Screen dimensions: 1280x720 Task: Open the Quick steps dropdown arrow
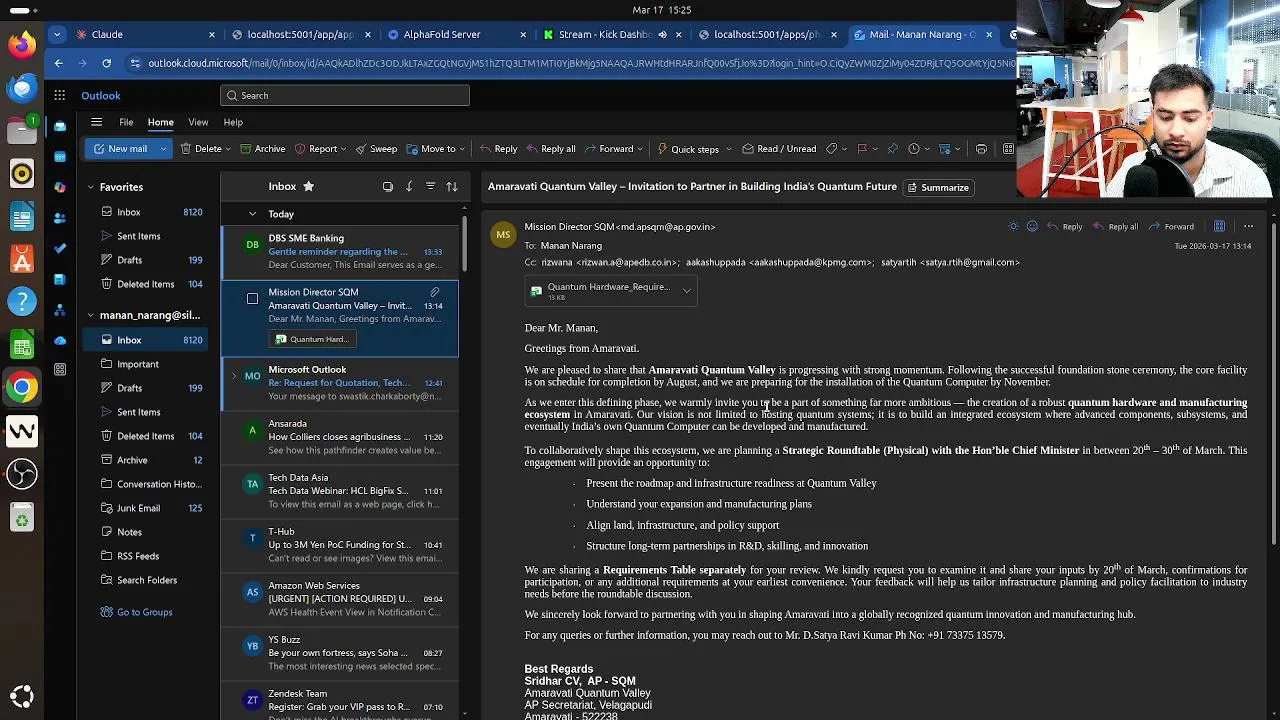pos(728,149)
